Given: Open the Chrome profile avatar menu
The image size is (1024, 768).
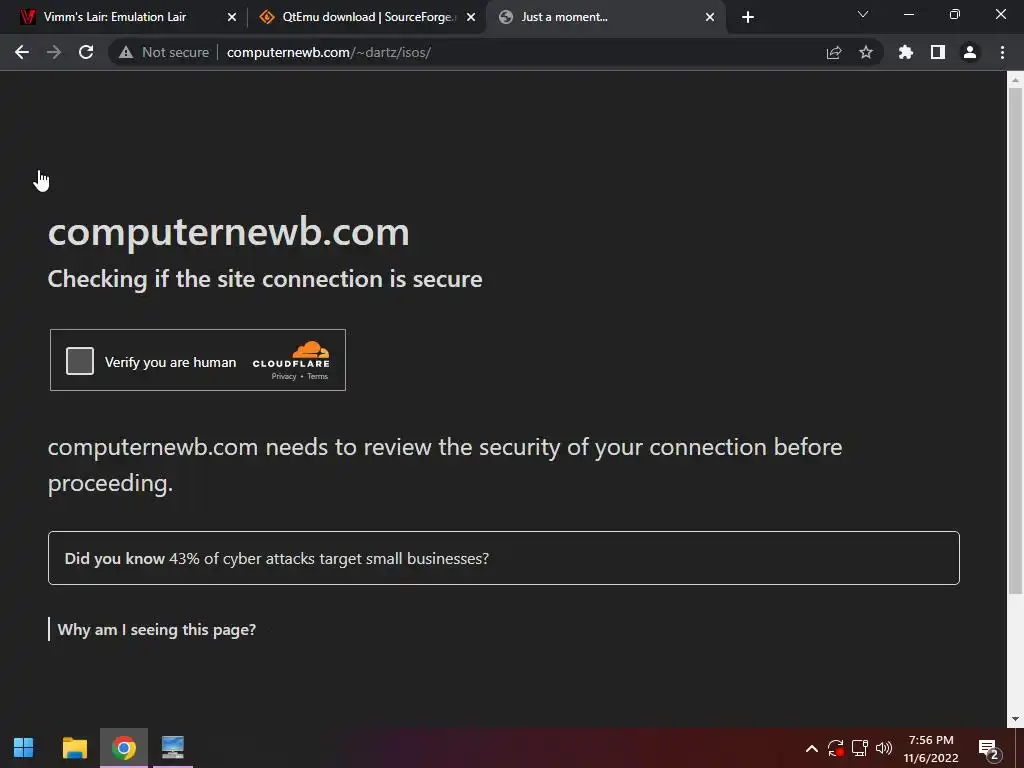Looking at the screenshot, I should pos(970,52).
